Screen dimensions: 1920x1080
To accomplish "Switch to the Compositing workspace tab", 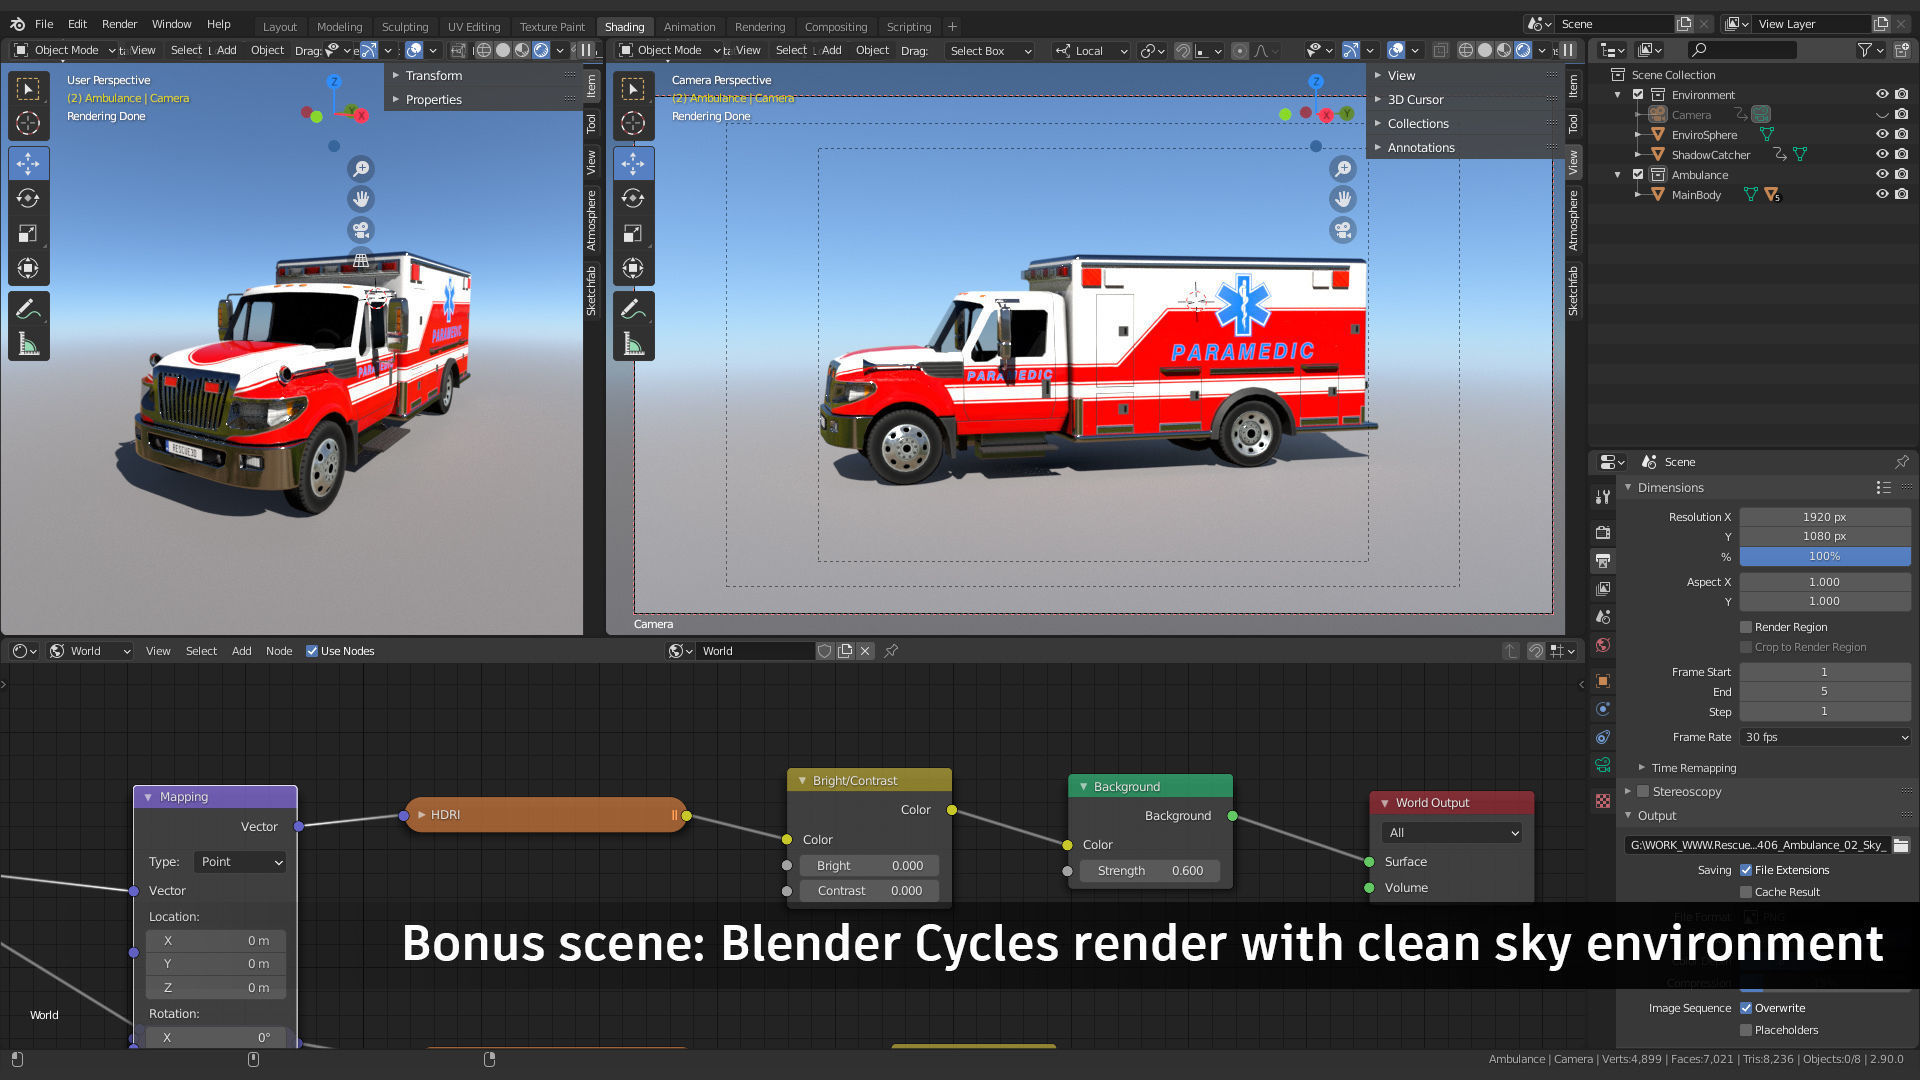I will click(836, 27).
